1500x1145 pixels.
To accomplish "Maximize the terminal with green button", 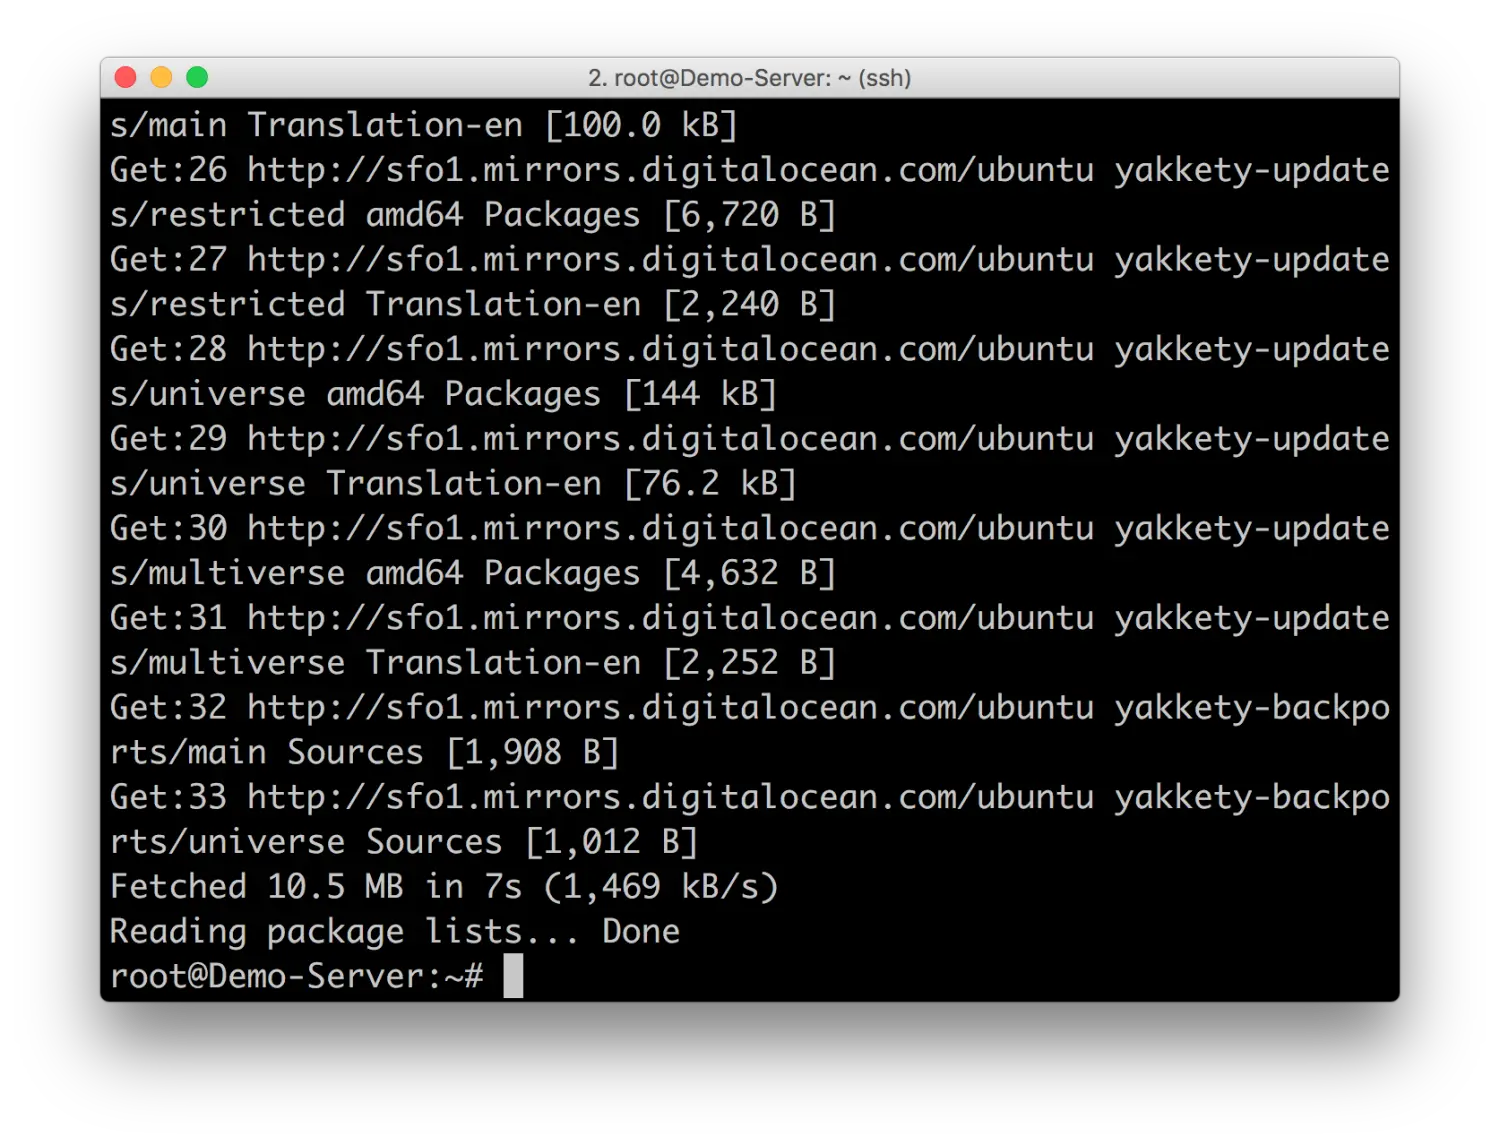I will point(197,77).
